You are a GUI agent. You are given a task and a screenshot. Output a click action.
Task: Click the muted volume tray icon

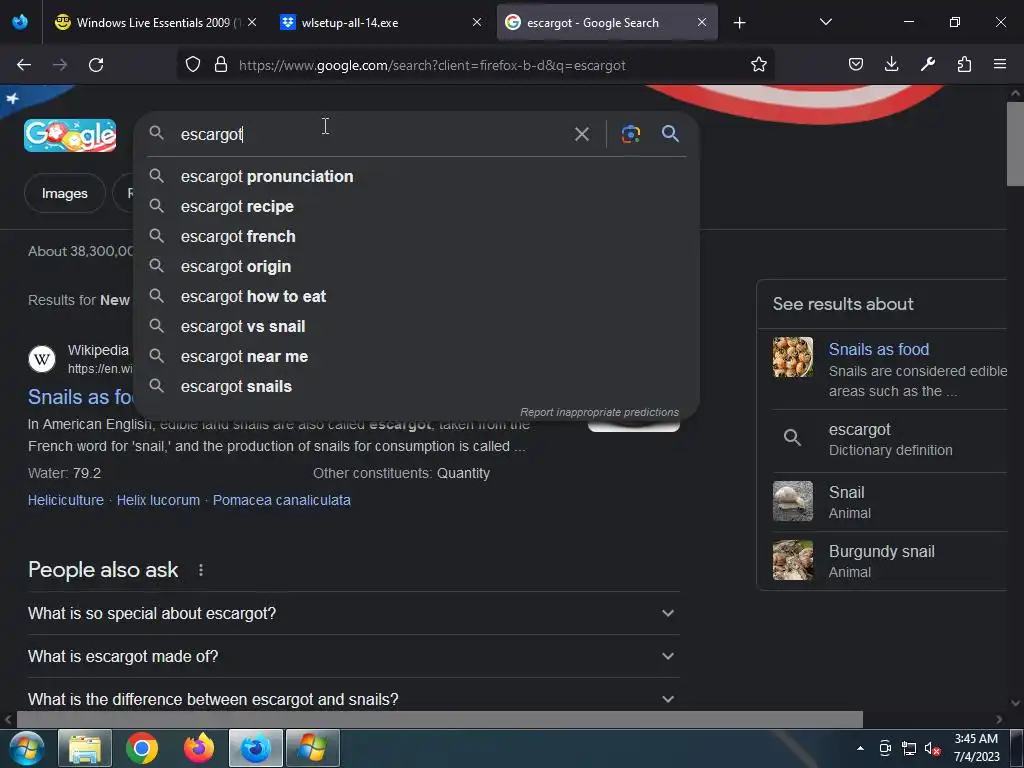pos(932,748)
